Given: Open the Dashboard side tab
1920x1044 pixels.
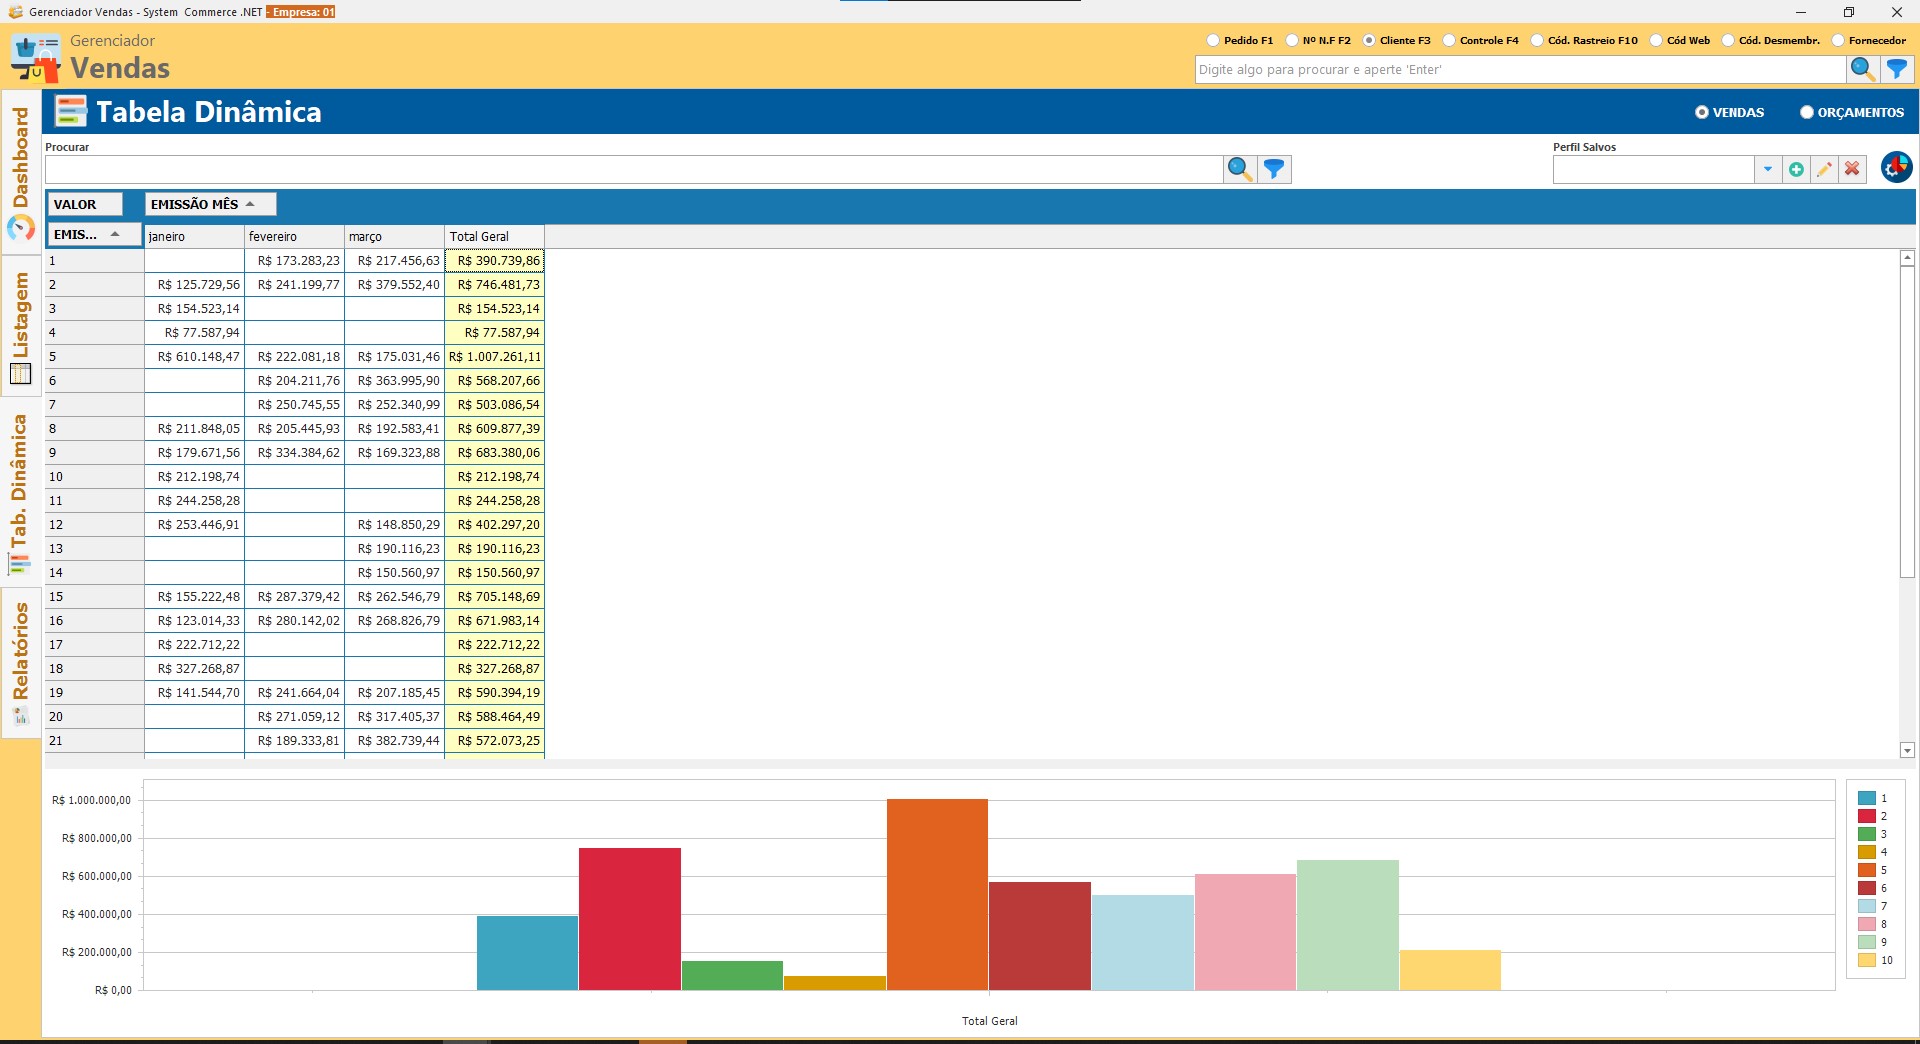Looking at the screenshot, I should point(21,172).
